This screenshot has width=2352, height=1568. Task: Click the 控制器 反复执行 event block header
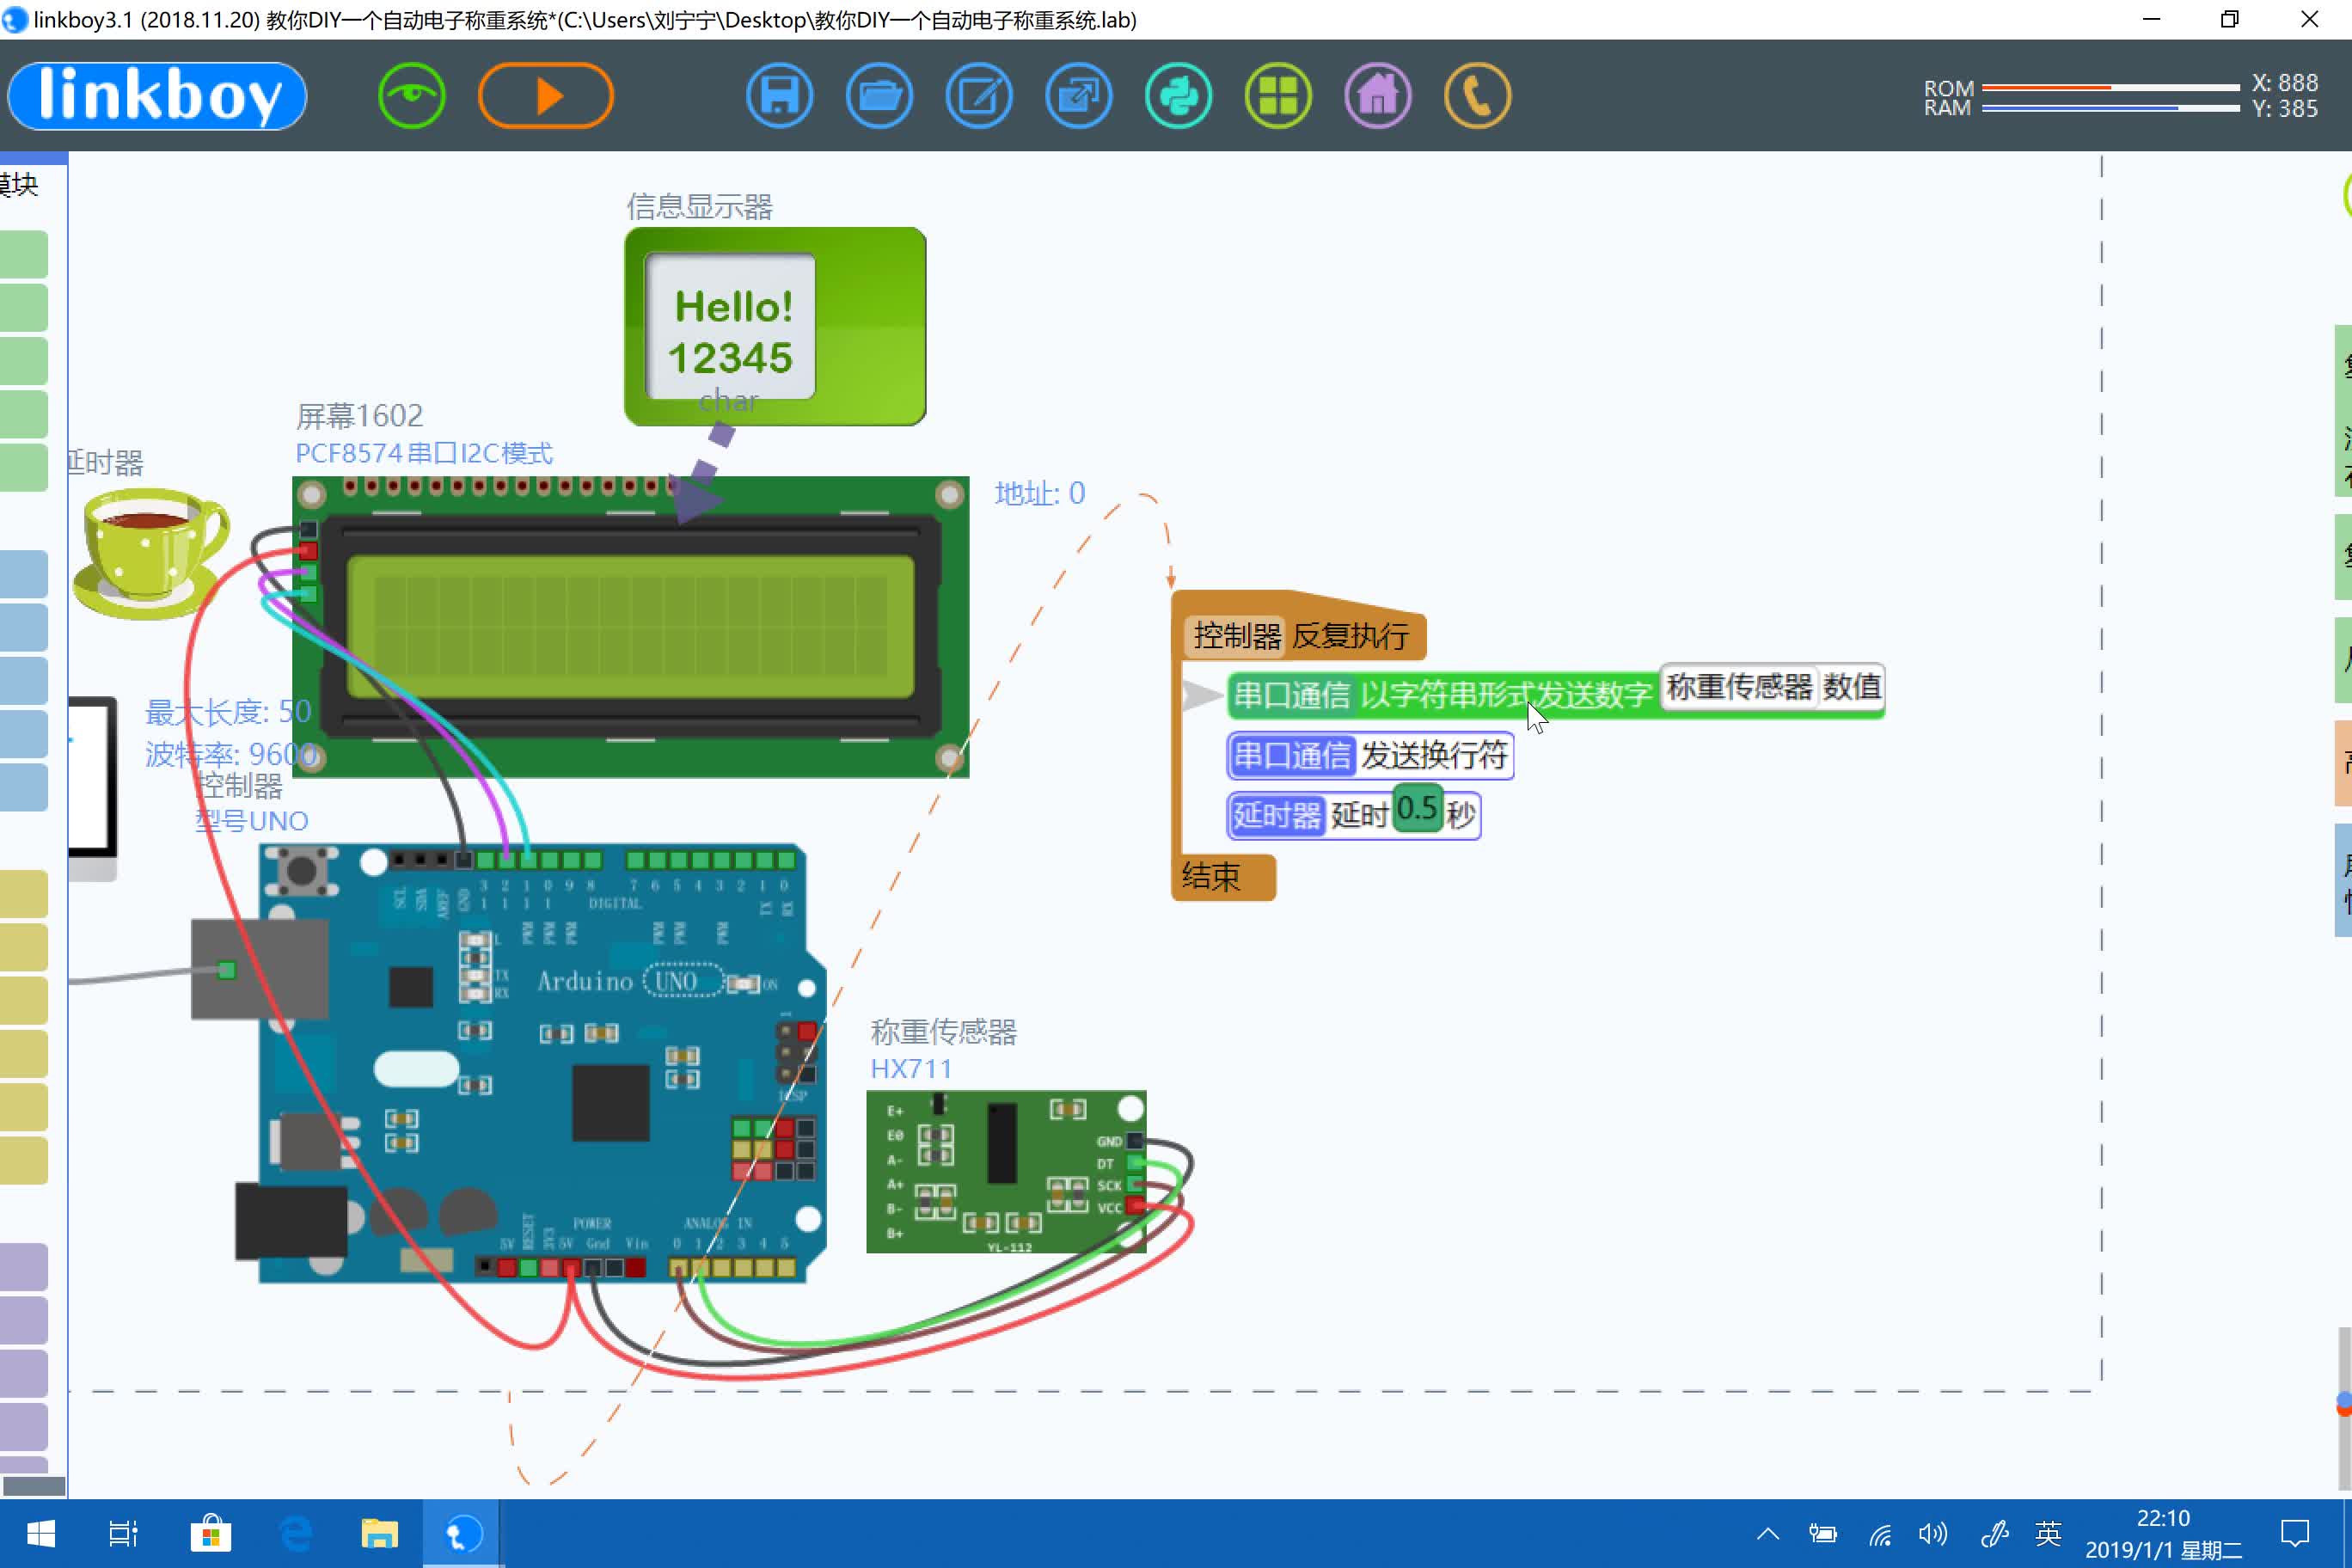pos(1300,636)
